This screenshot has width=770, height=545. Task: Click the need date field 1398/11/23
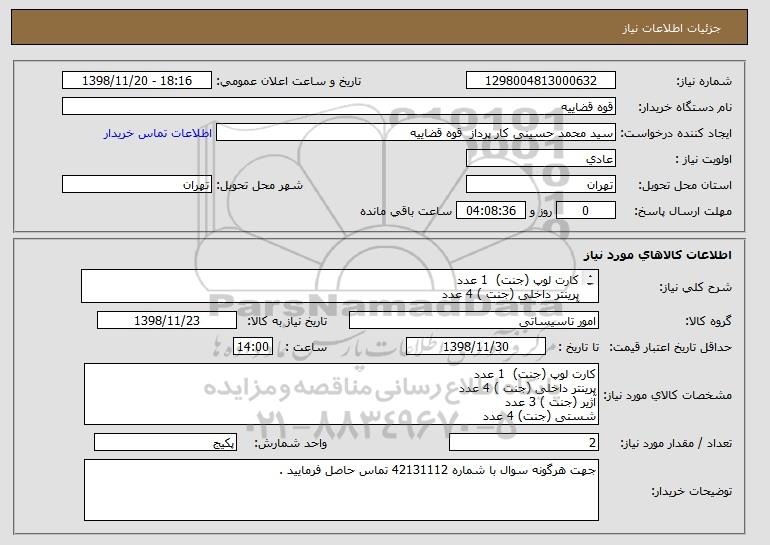click(167, 321)
